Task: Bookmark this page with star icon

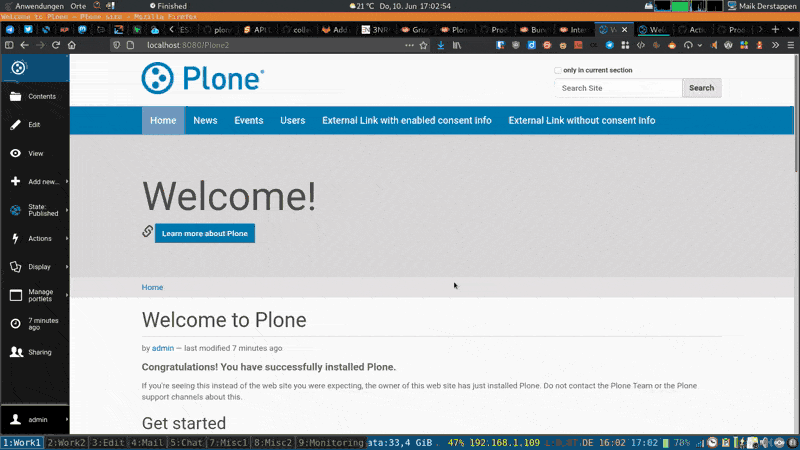Action: click(x=423, y=45)
